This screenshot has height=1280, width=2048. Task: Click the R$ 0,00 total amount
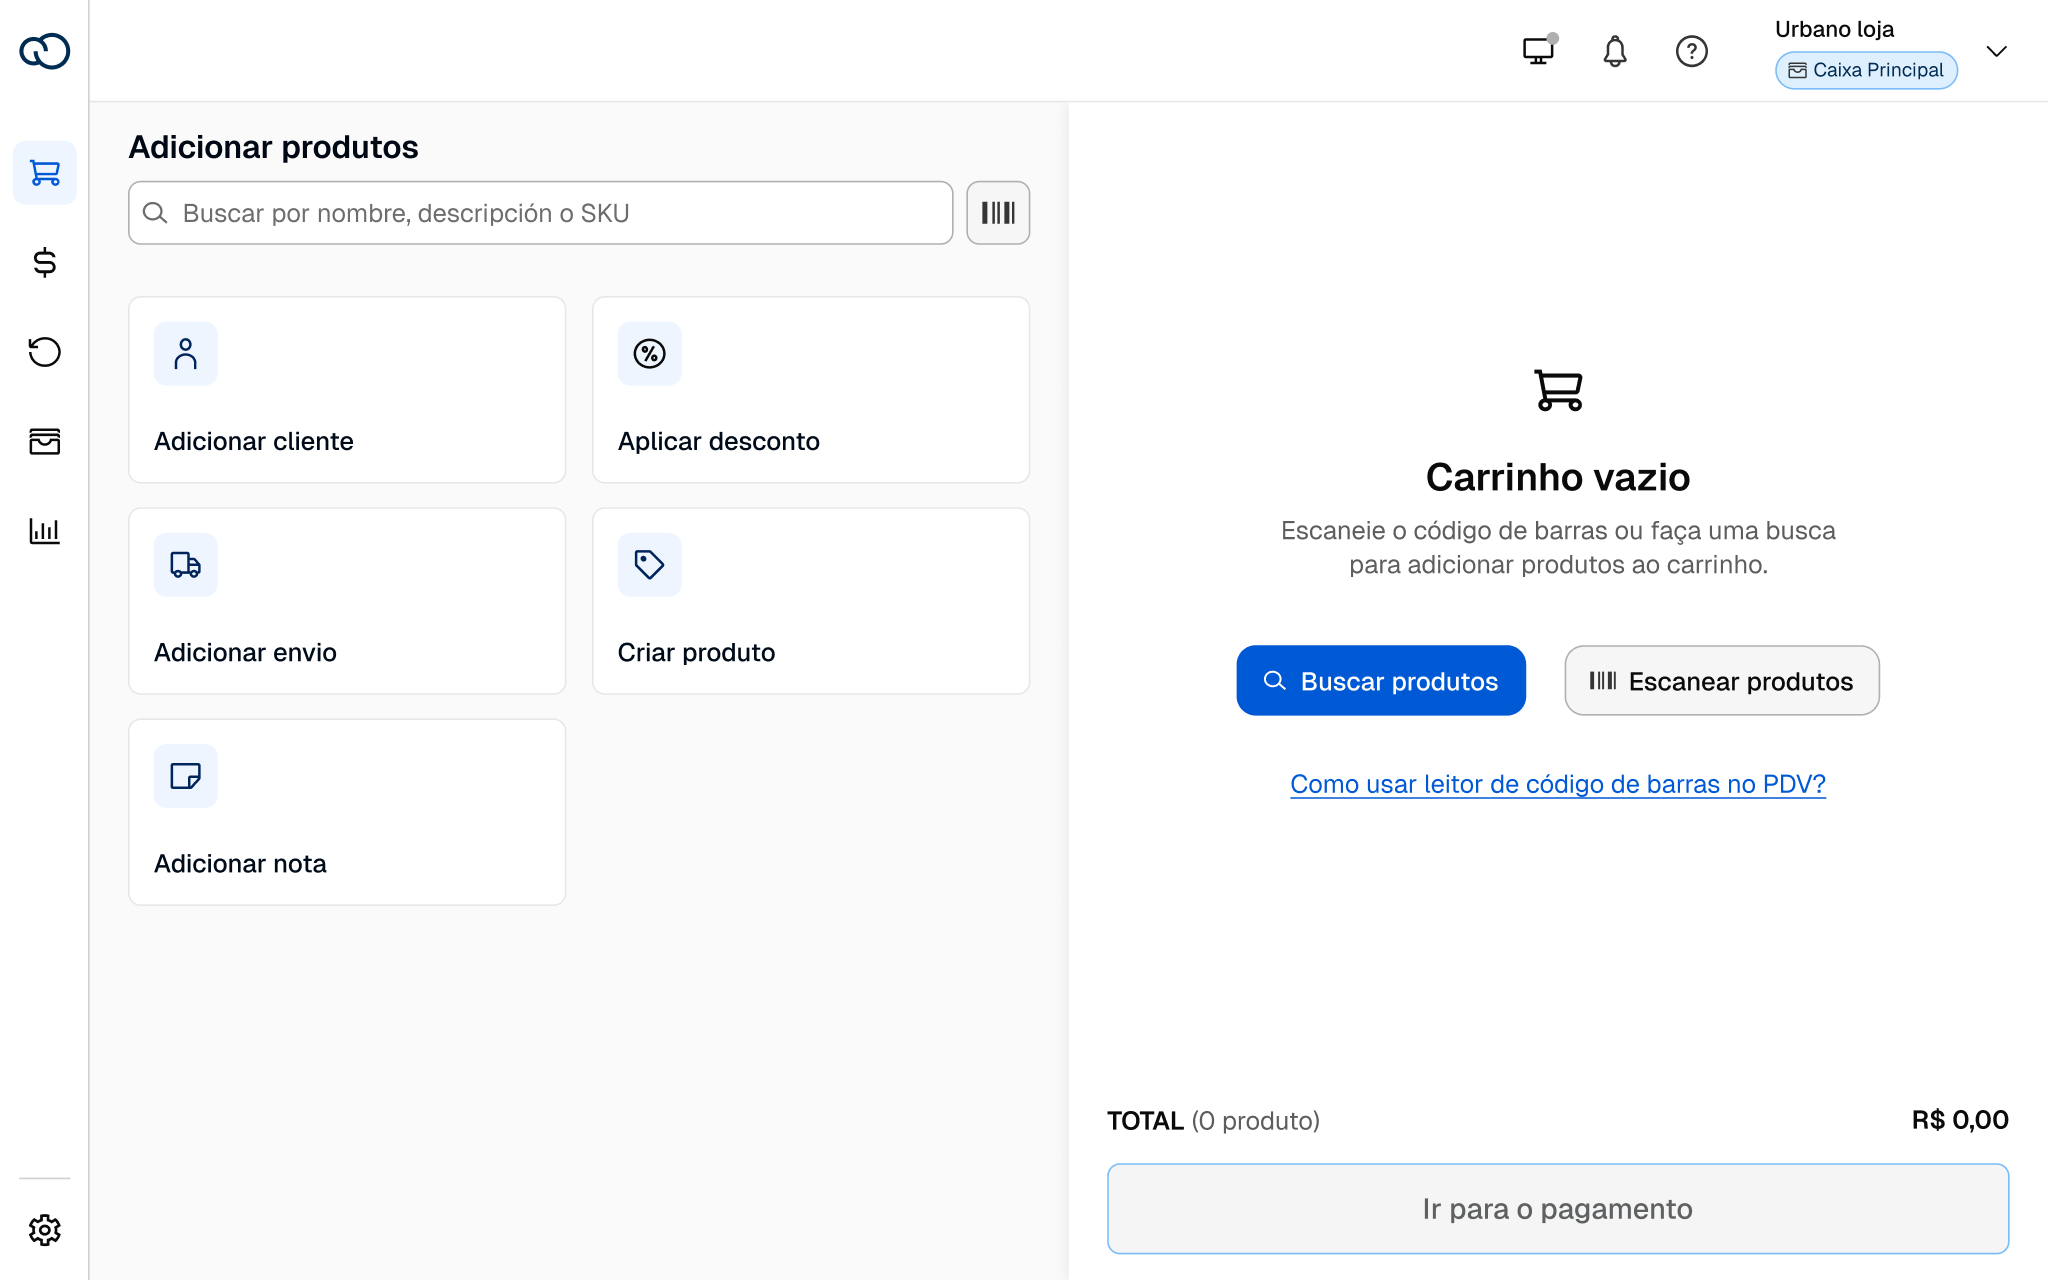tap(1960, 1120)
